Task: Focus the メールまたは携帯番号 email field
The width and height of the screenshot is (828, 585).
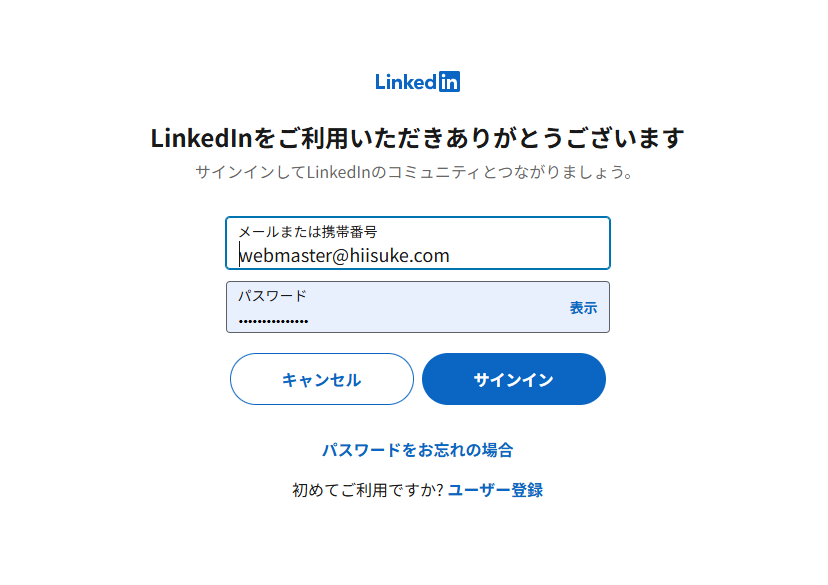Action: click(x=418, y=243)
